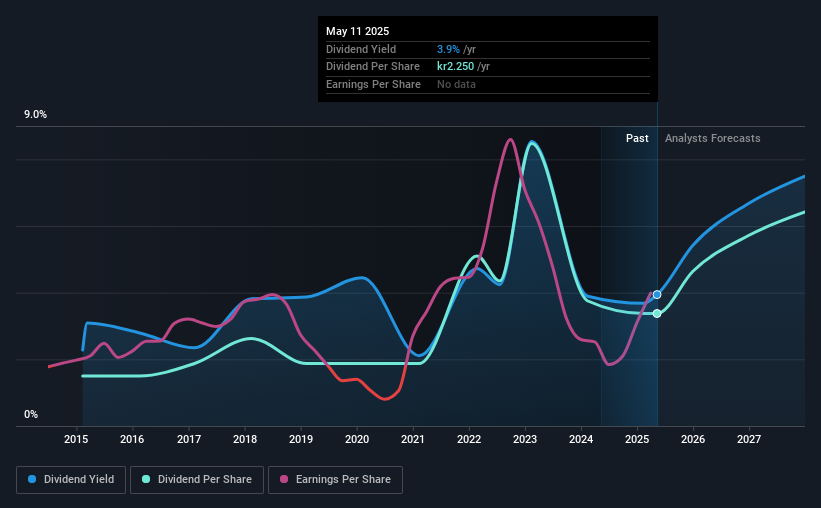The width and height of the screenshot is (821, 508).
Task: Select the teal Dividend Per Share data marker
Action: pyautogui.click(x=657, y=314)
